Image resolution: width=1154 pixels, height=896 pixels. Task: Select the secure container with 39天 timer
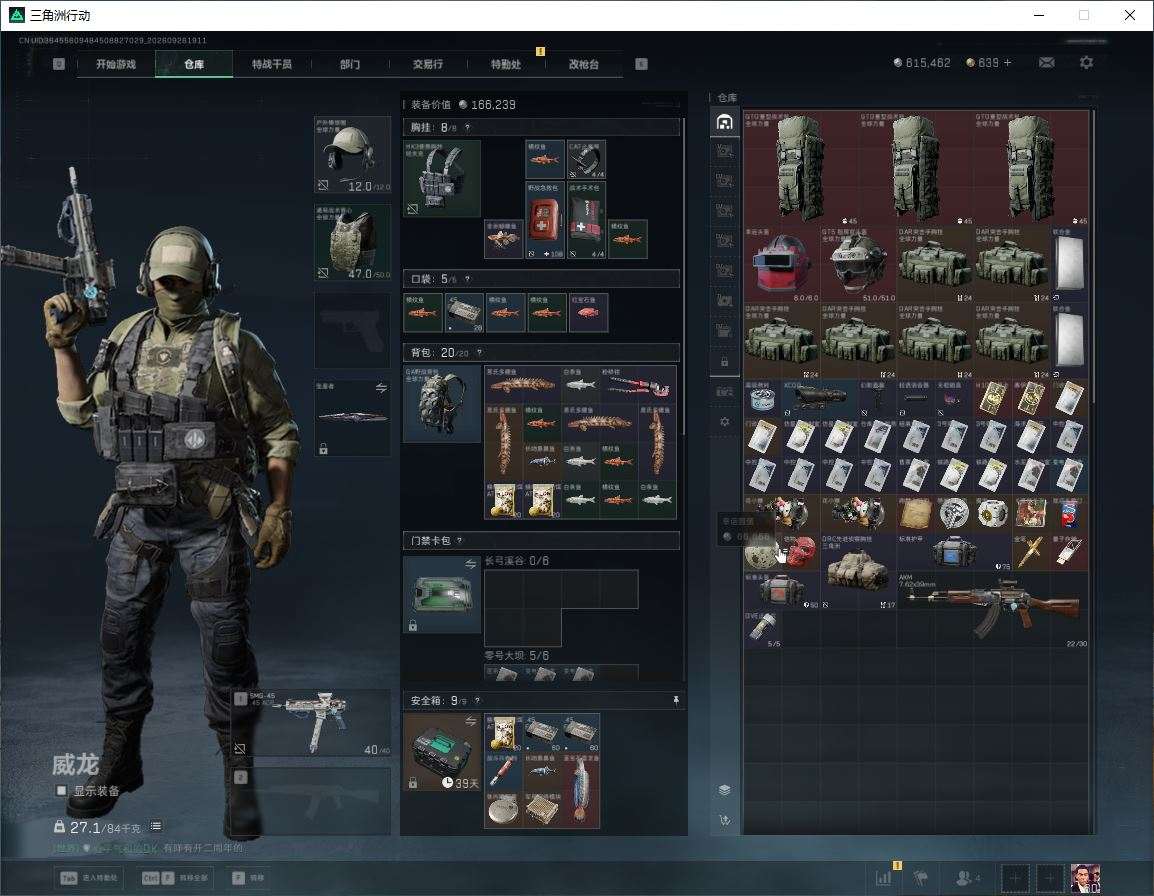tap(442, 752)
